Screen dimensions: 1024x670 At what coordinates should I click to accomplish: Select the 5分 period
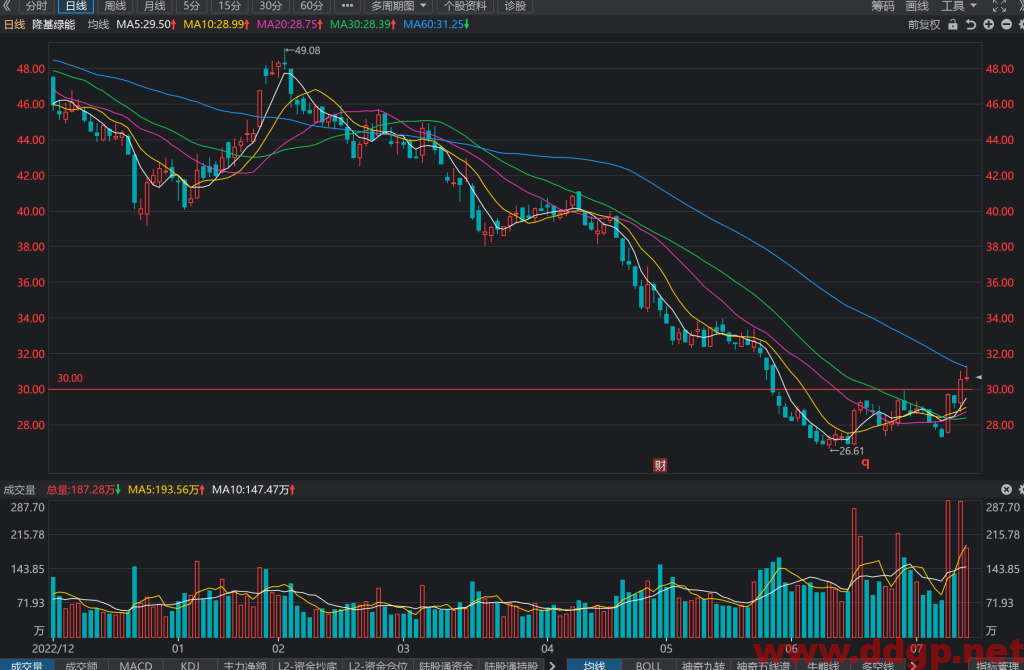pyautogui.click(x=191, y=6)
